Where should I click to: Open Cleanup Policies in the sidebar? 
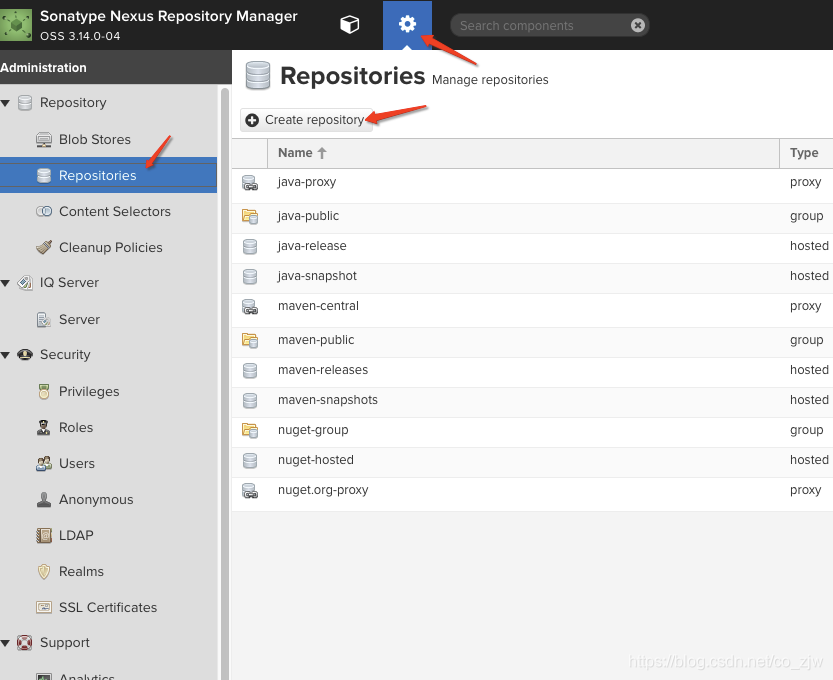(x=108, y=248)
